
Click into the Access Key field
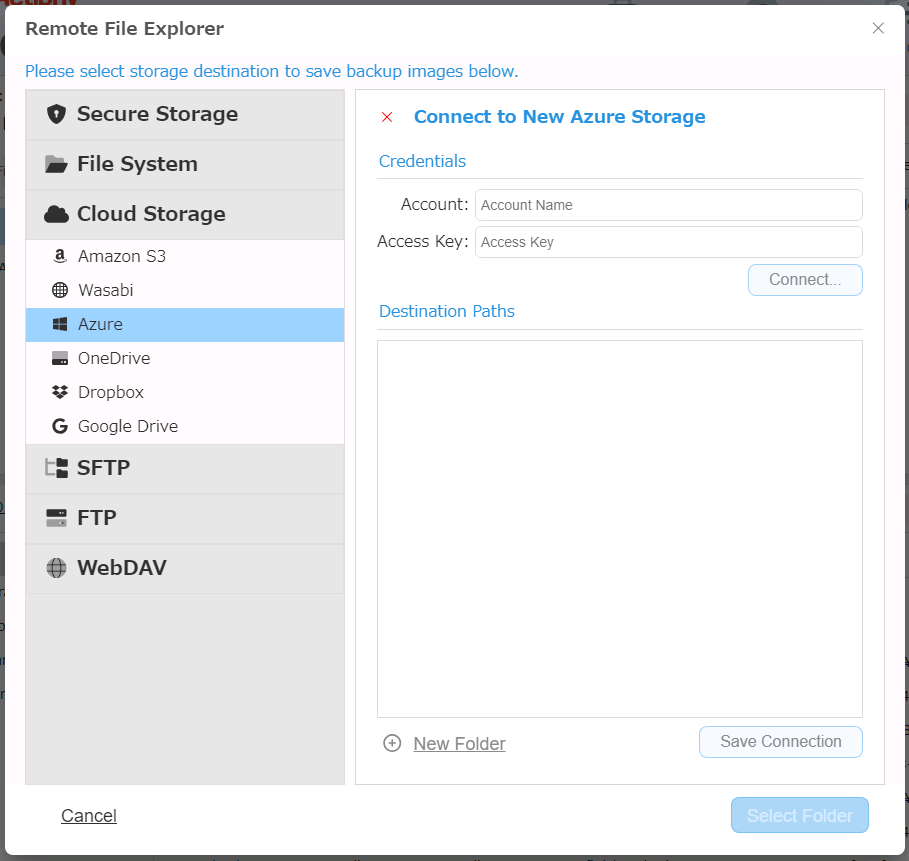[668, 242]
